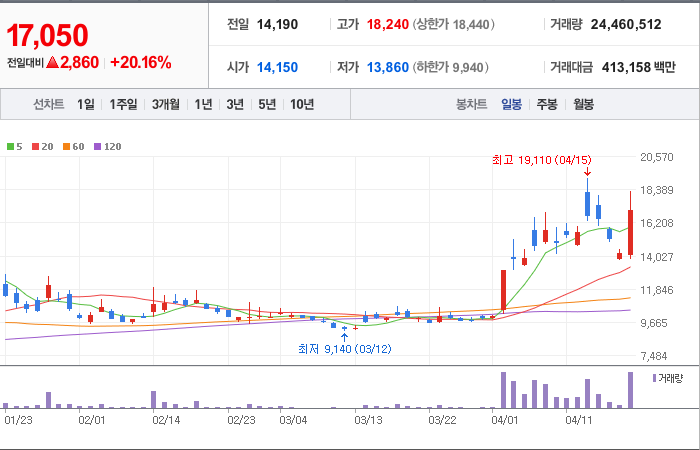Select 일봉 daily candle chart
The width and height of the screenshot is (700, 450).
(511, 104)
